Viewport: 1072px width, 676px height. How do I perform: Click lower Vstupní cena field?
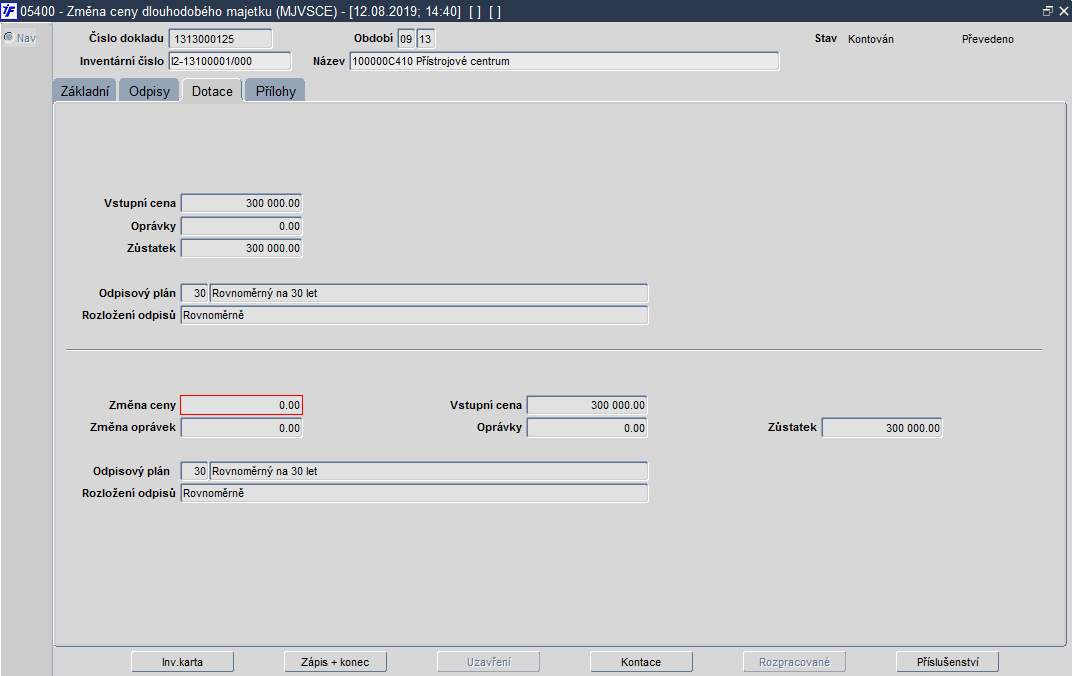587,405
